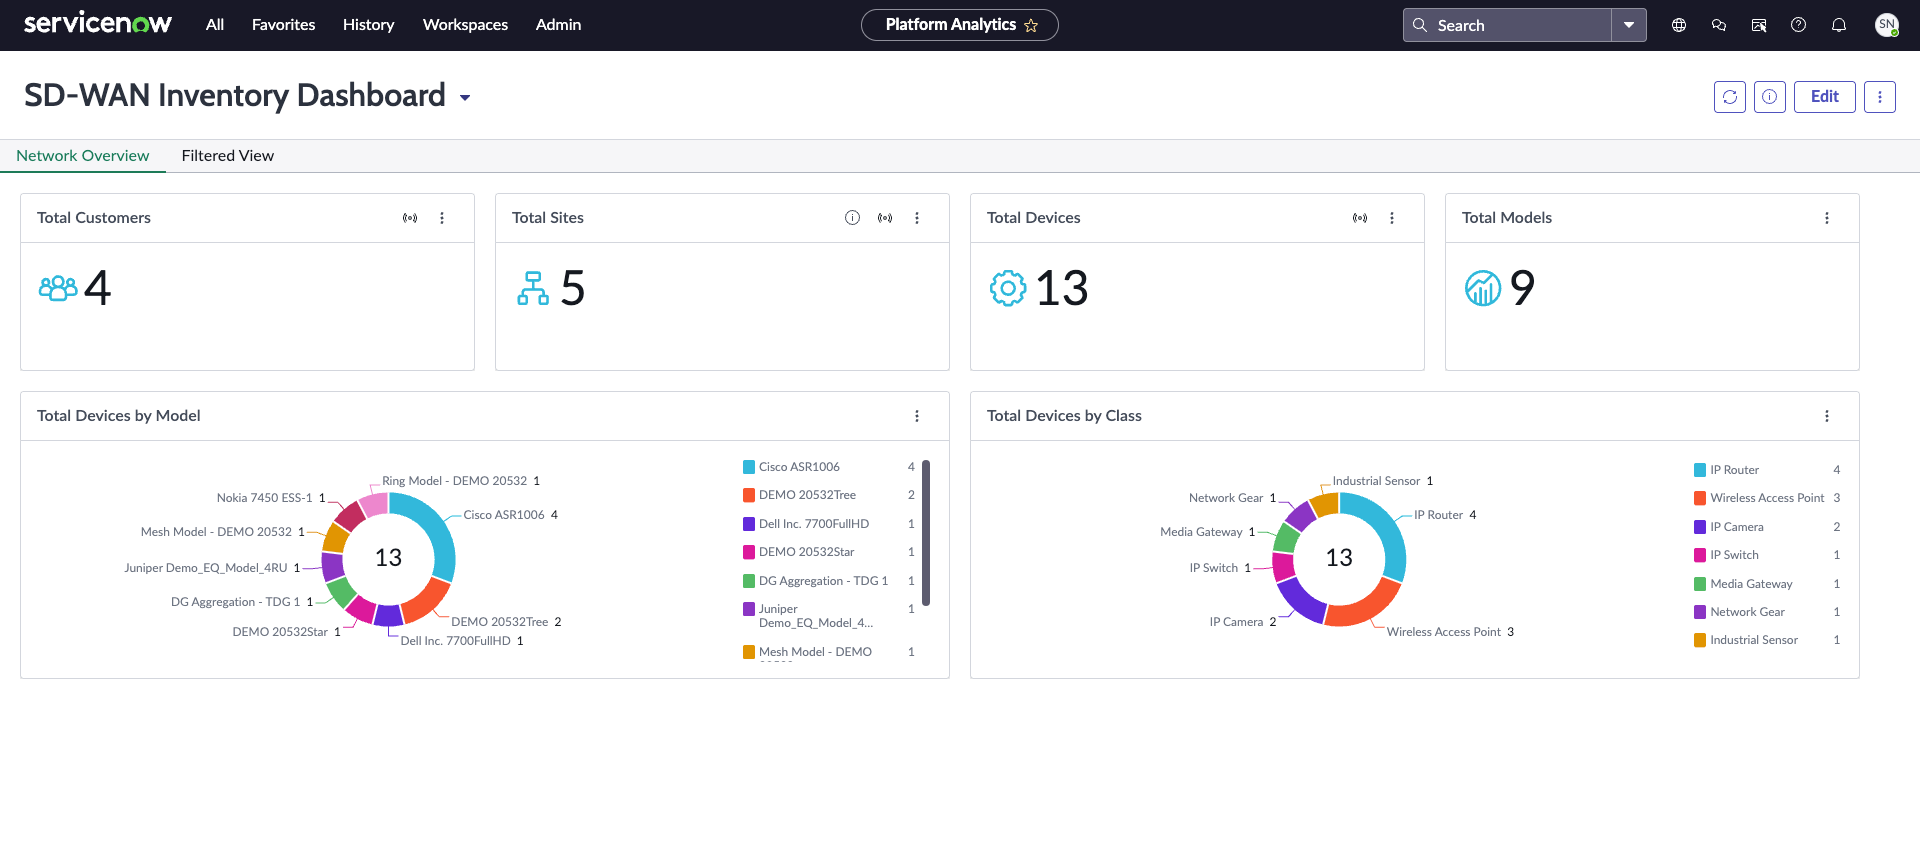
Task: Refresh the dashboard with the refresh icon
Action: pyautogui.click(x=1730, y=97)
